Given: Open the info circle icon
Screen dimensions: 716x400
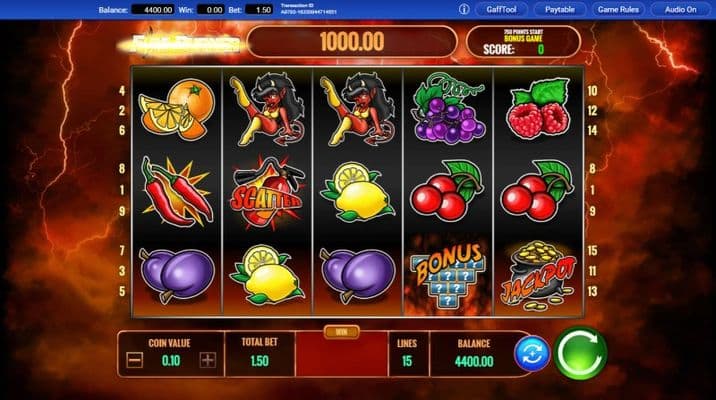Looking at the screenshot, I should [463, 9].
